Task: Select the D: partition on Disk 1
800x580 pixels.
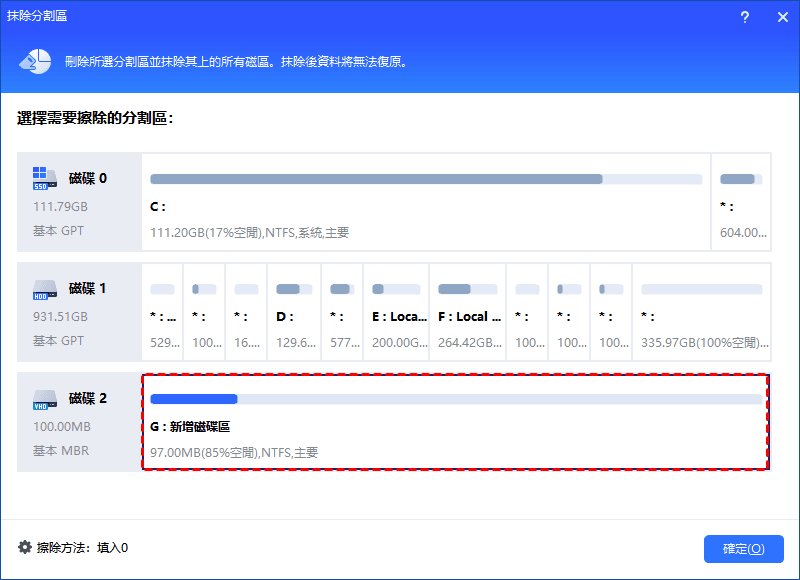Action: (295, 316)
